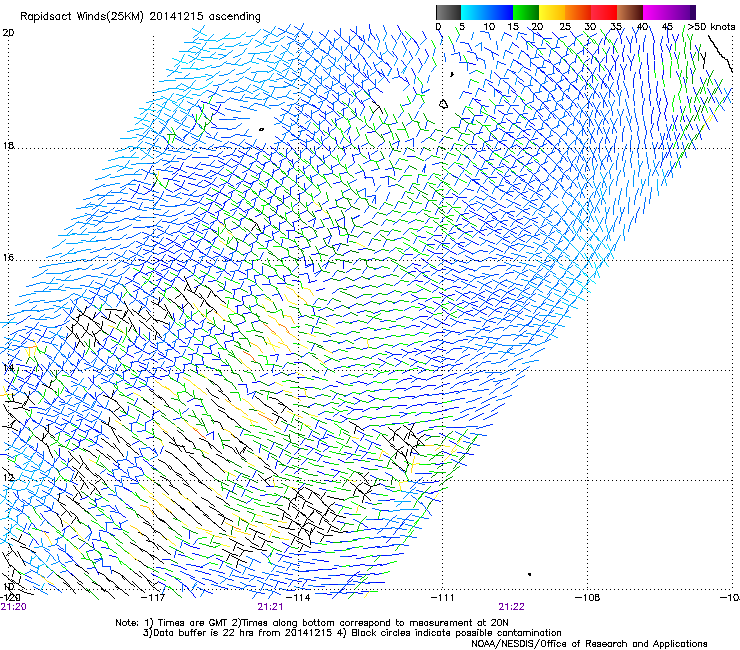The height and width of the screenshot is (650, 740).
Task: Select the red 30-35 knots color band
Action: (x=604, y=12)
